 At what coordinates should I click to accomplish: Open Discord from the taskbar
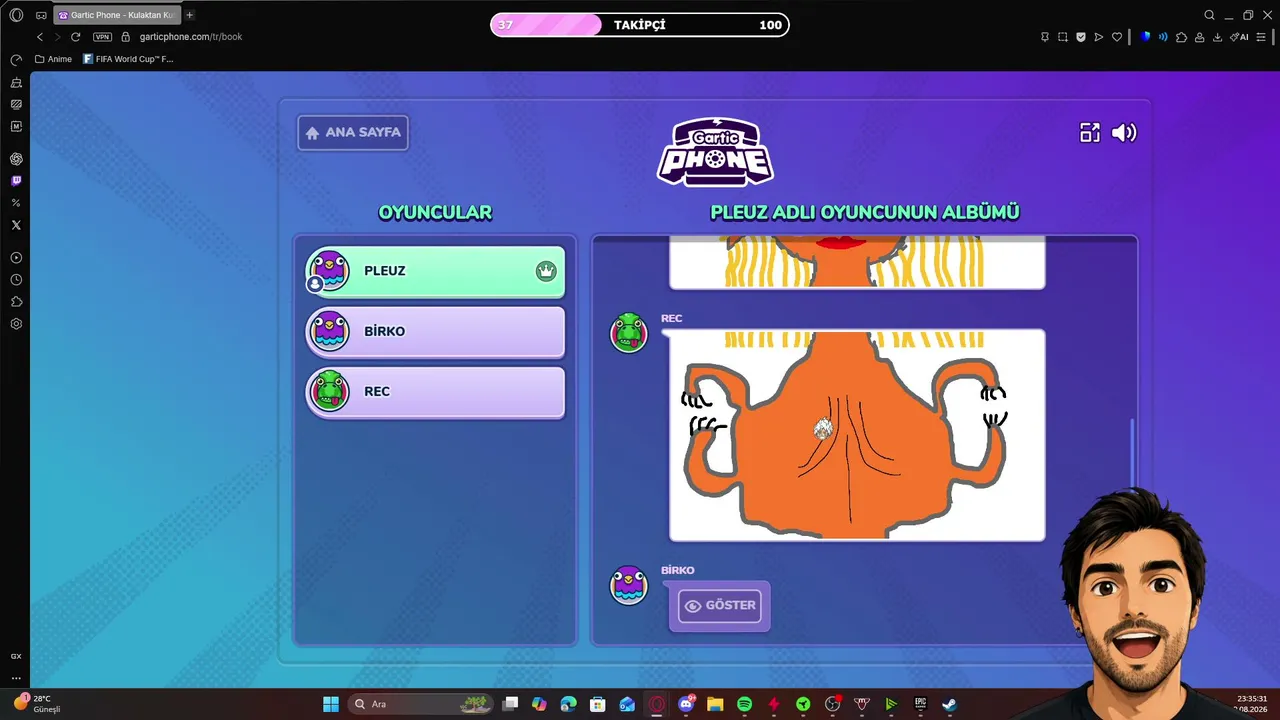click(686, 704)
